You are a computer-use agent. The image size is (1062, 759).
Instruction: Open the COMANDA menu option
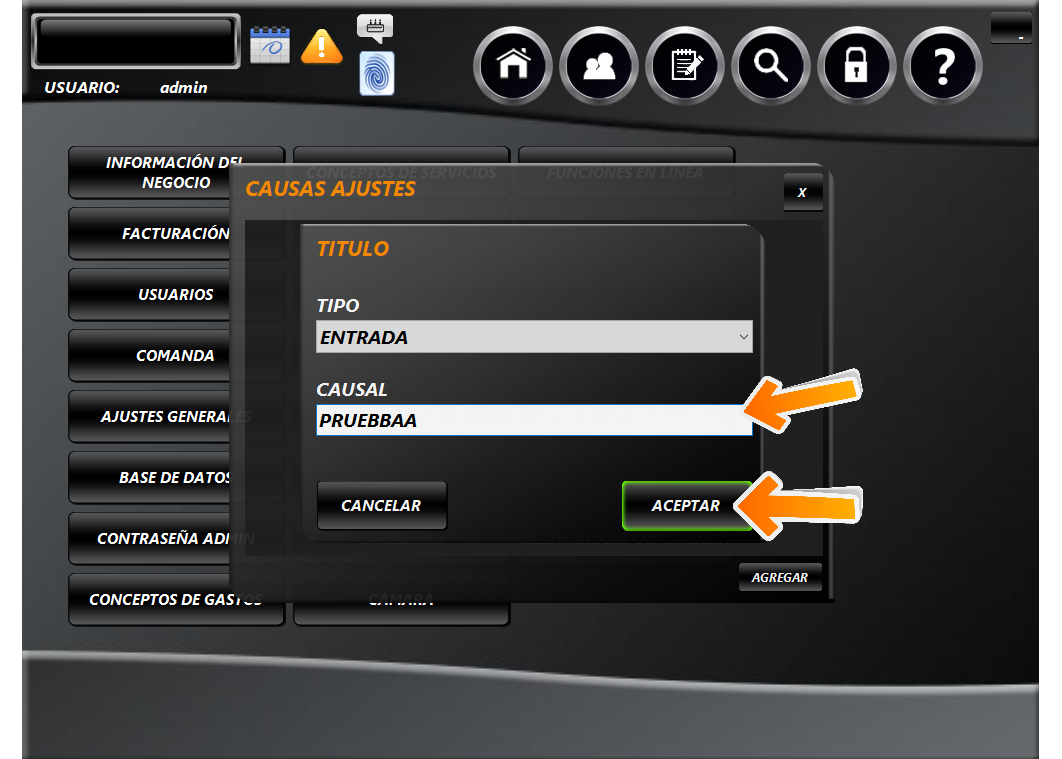pos(150,356)
